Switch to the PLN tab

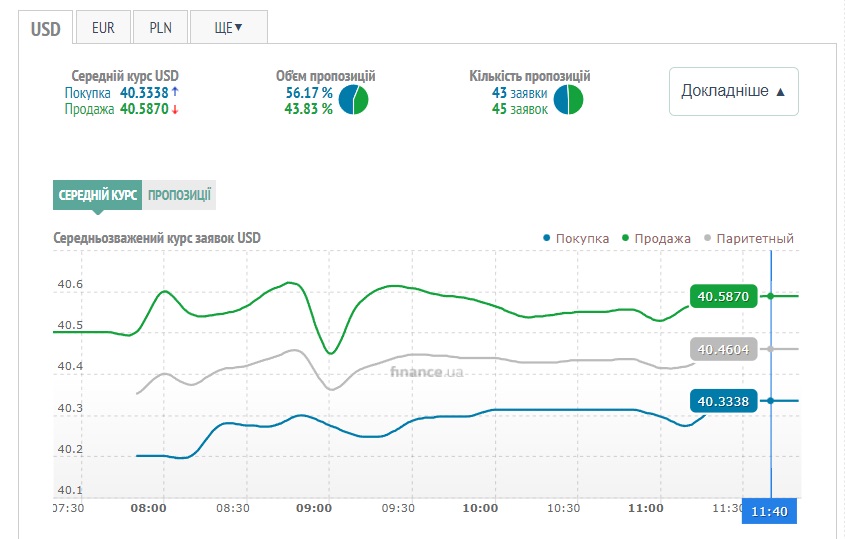(160, 28)
